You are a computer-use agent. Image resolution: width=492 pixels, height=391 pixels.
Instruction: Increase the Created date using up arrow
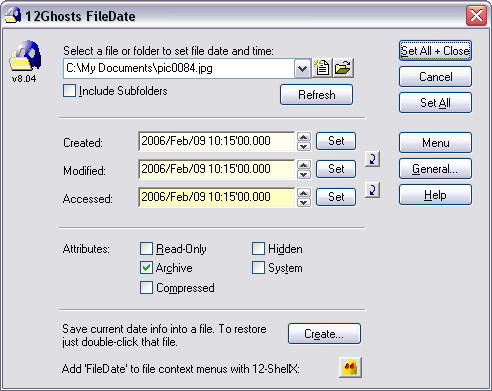point(304,137)
